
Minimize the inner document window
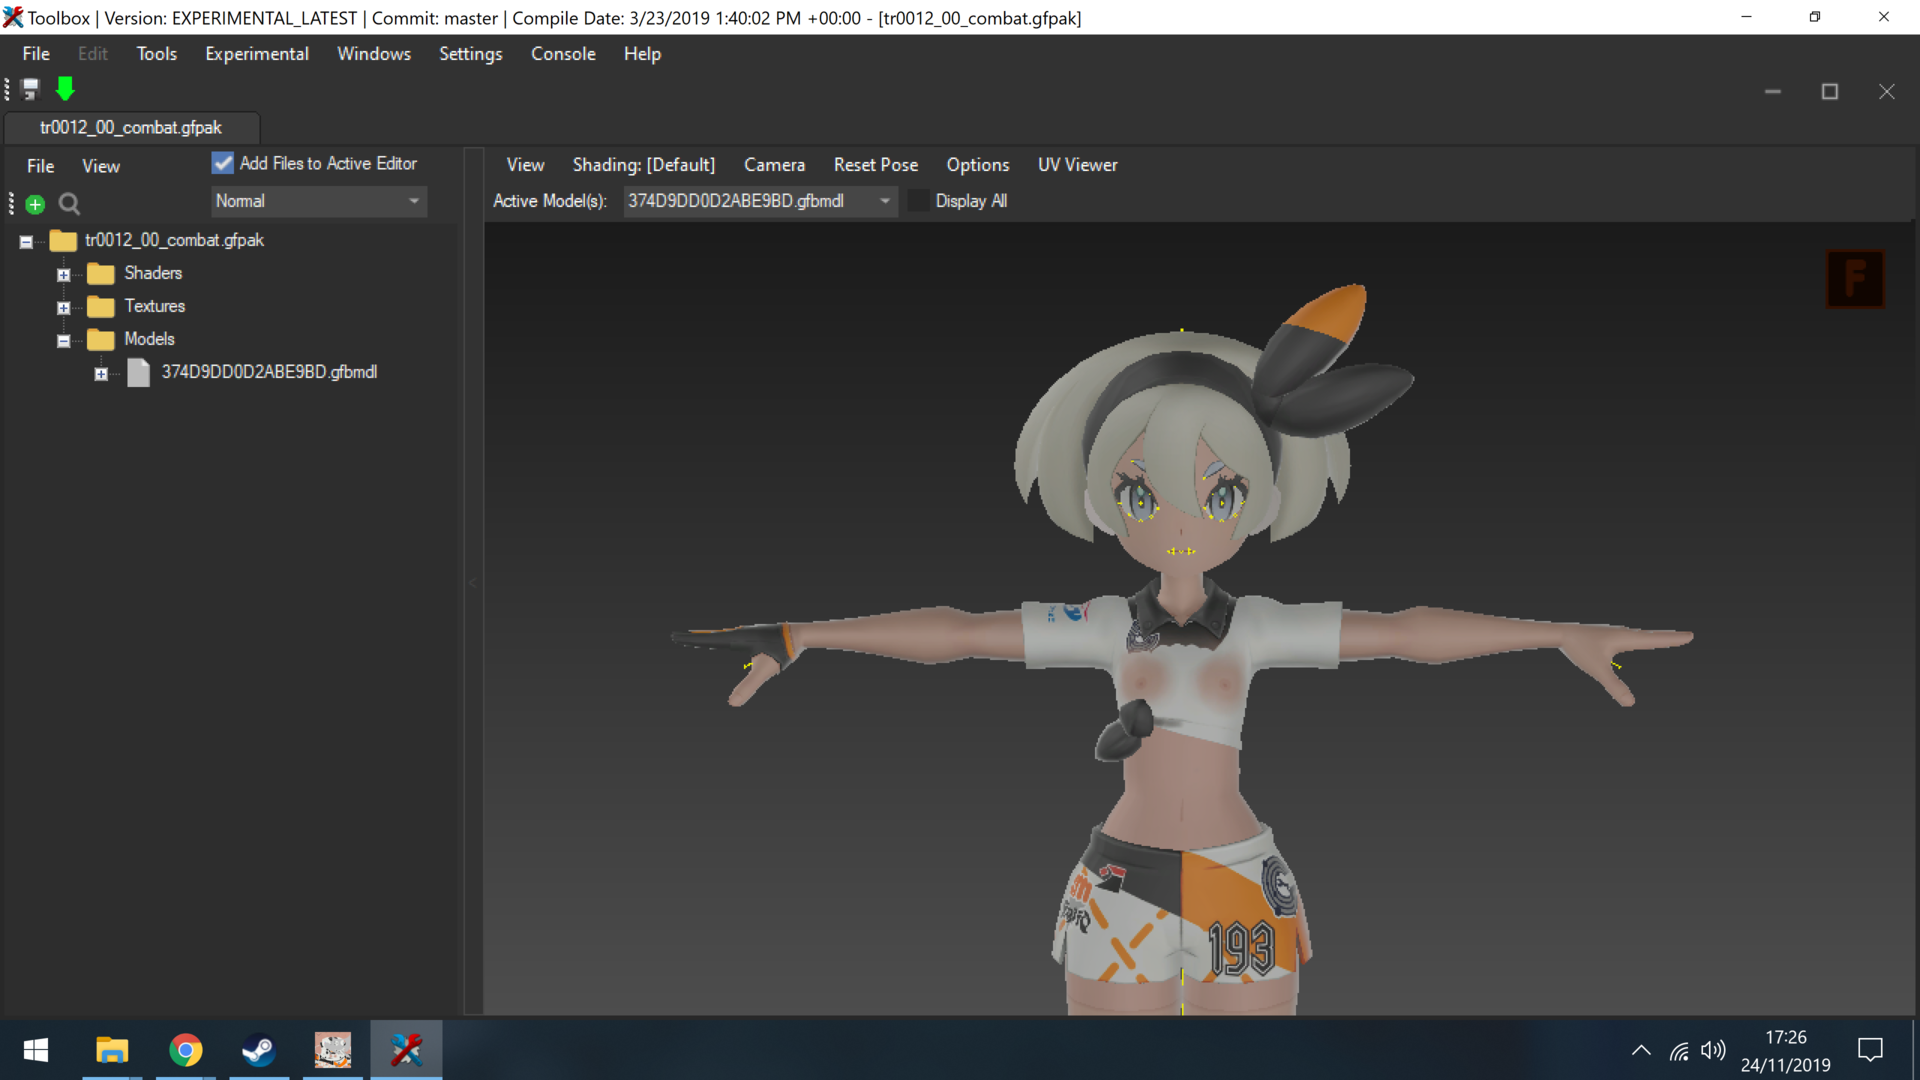[1773, 92]
